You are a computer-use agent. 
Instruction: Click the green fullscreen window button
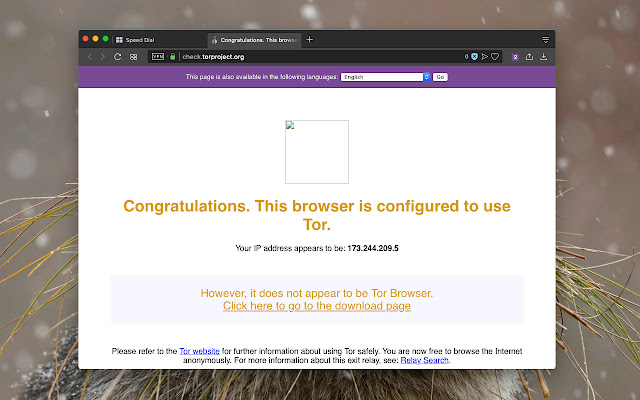click(105, 39)
